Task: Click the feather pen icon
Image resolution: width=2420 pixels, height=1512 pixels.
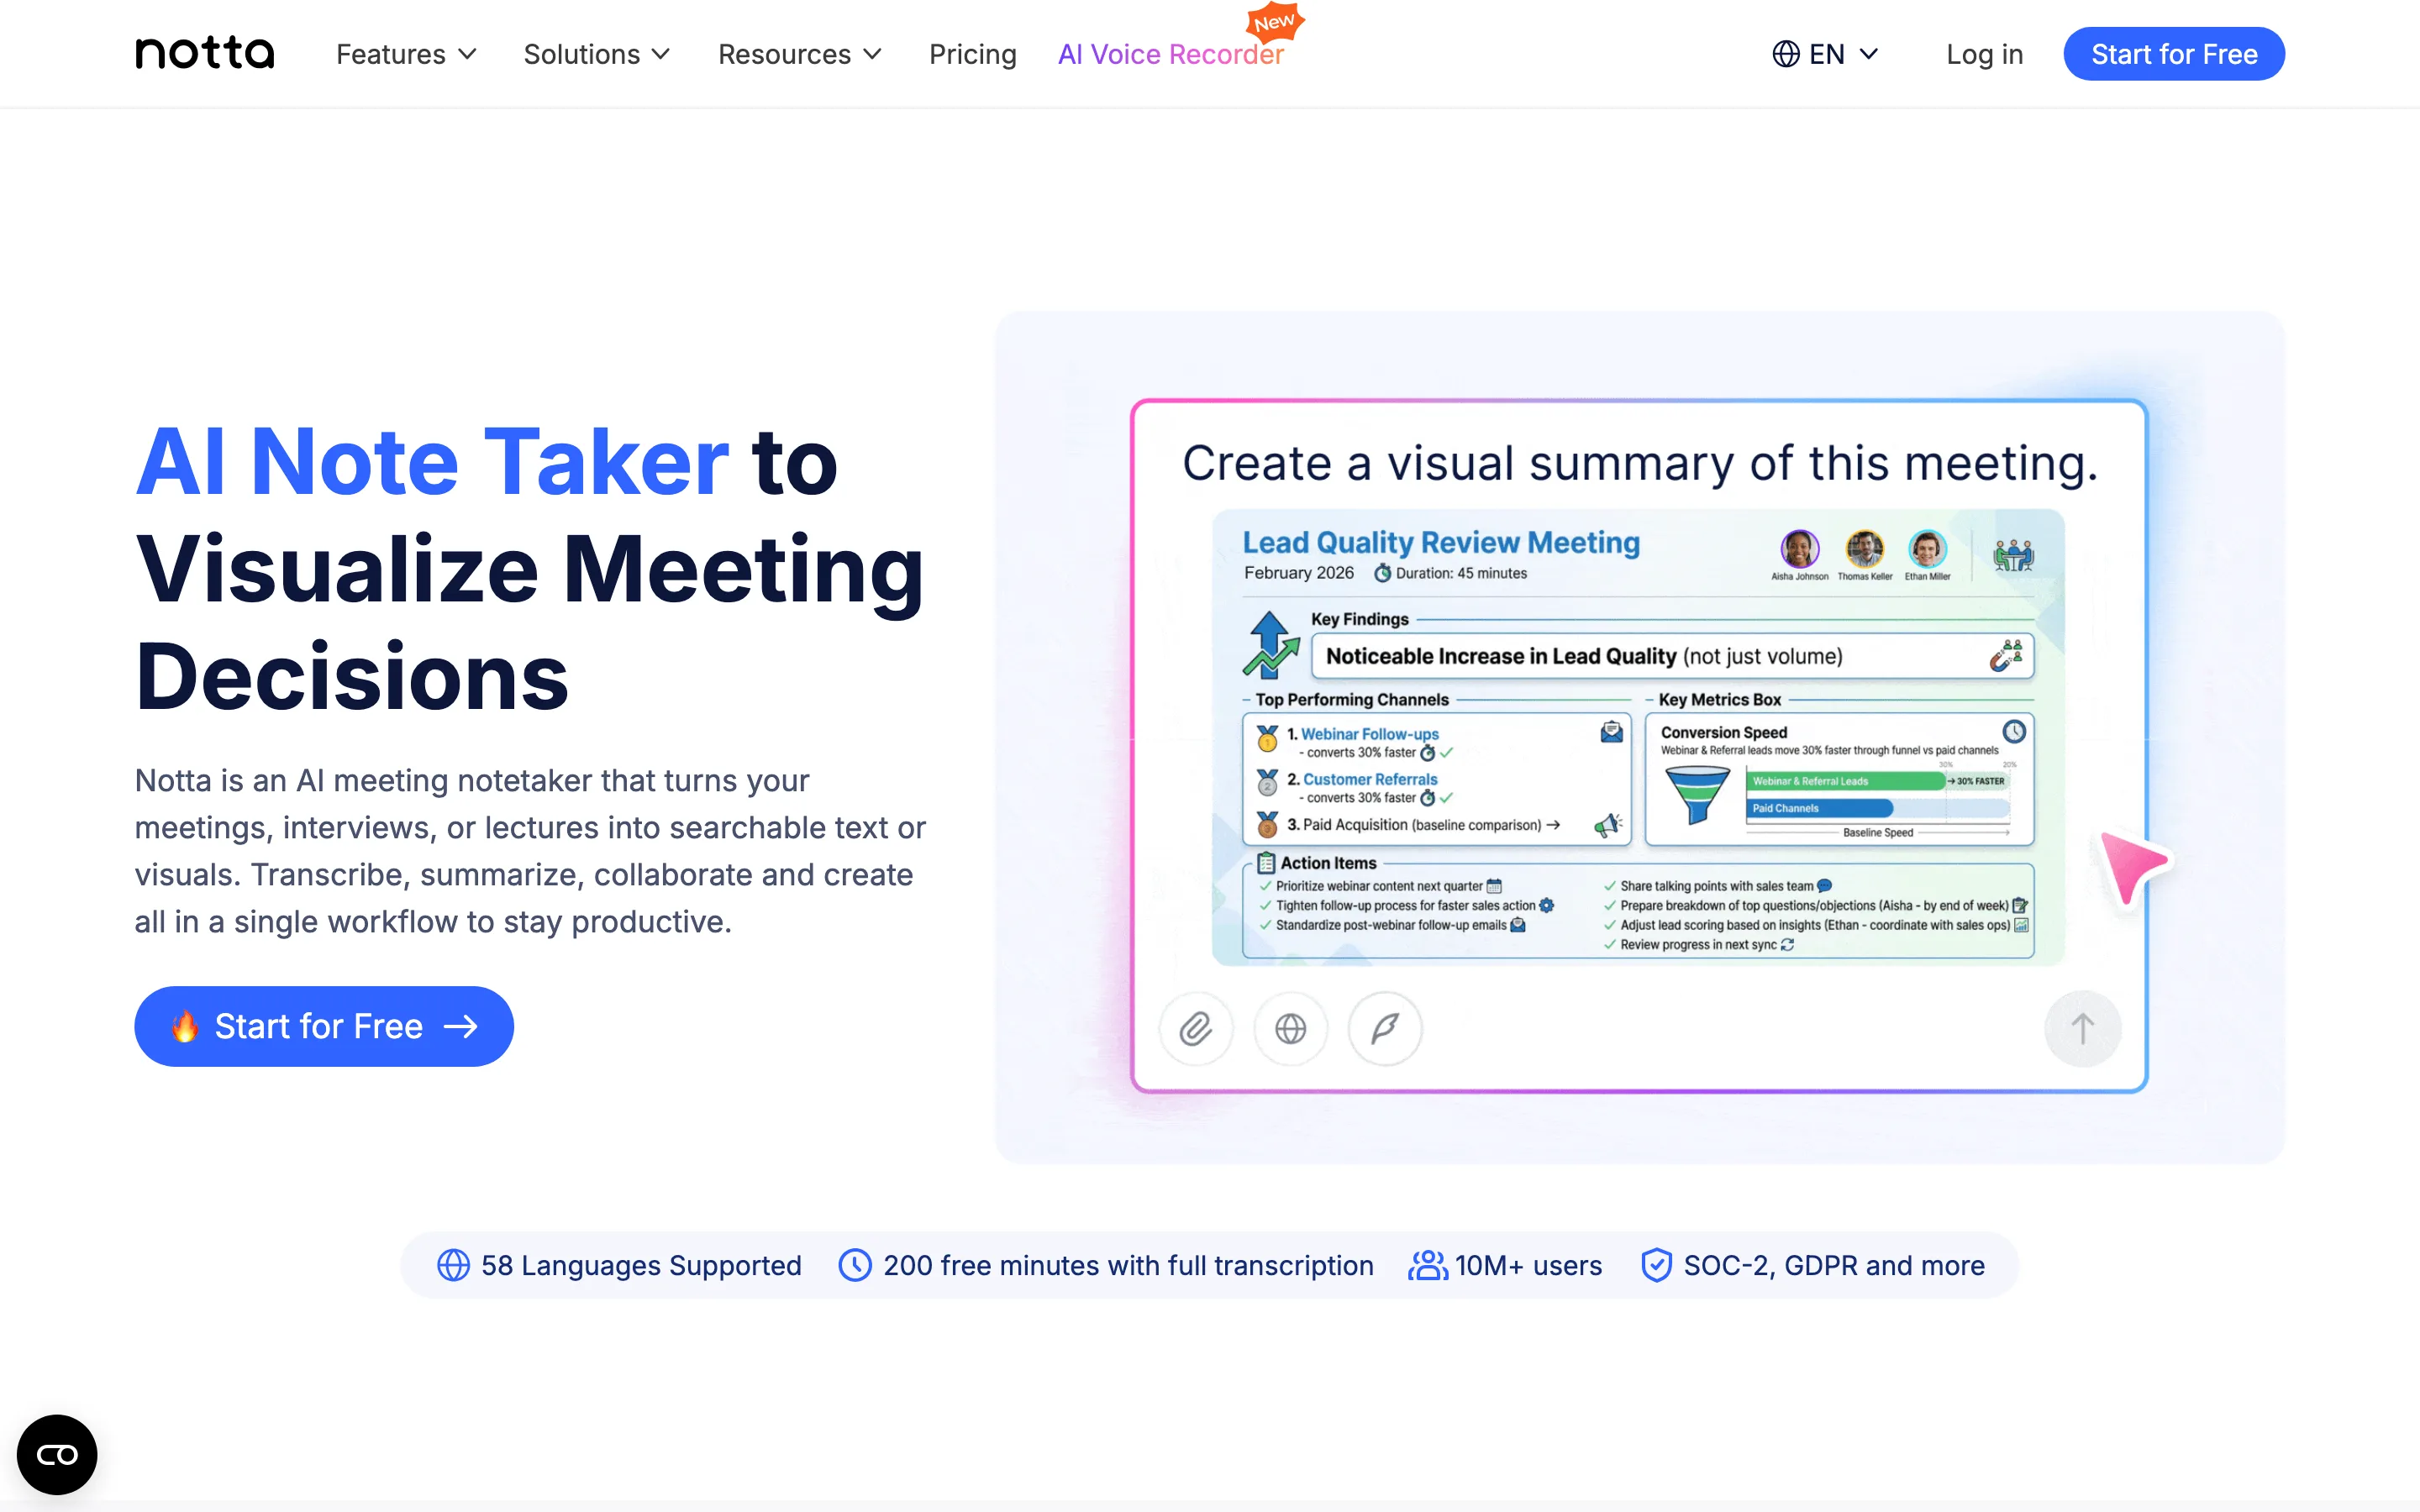Action: pyautogui.click(x=1385, y=1028)
